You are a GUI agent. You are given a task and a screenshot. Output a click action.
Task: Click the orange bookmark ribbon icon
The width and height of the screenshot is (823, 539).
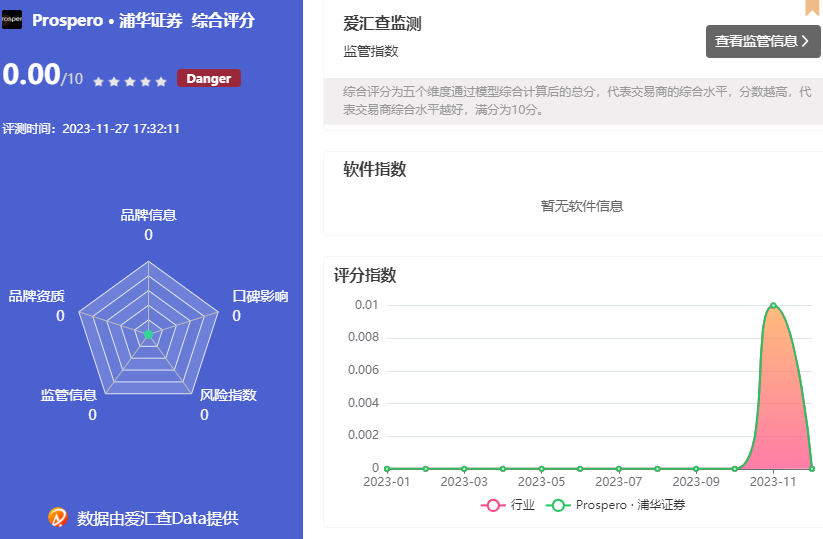pos(812,7)
